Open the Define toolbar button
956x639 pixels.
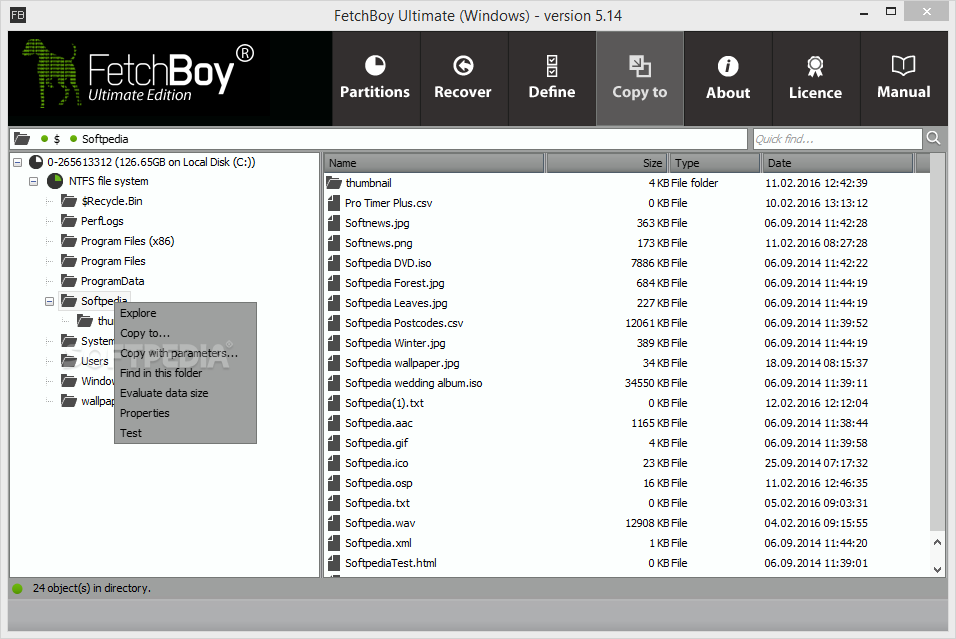pos(552,79)
